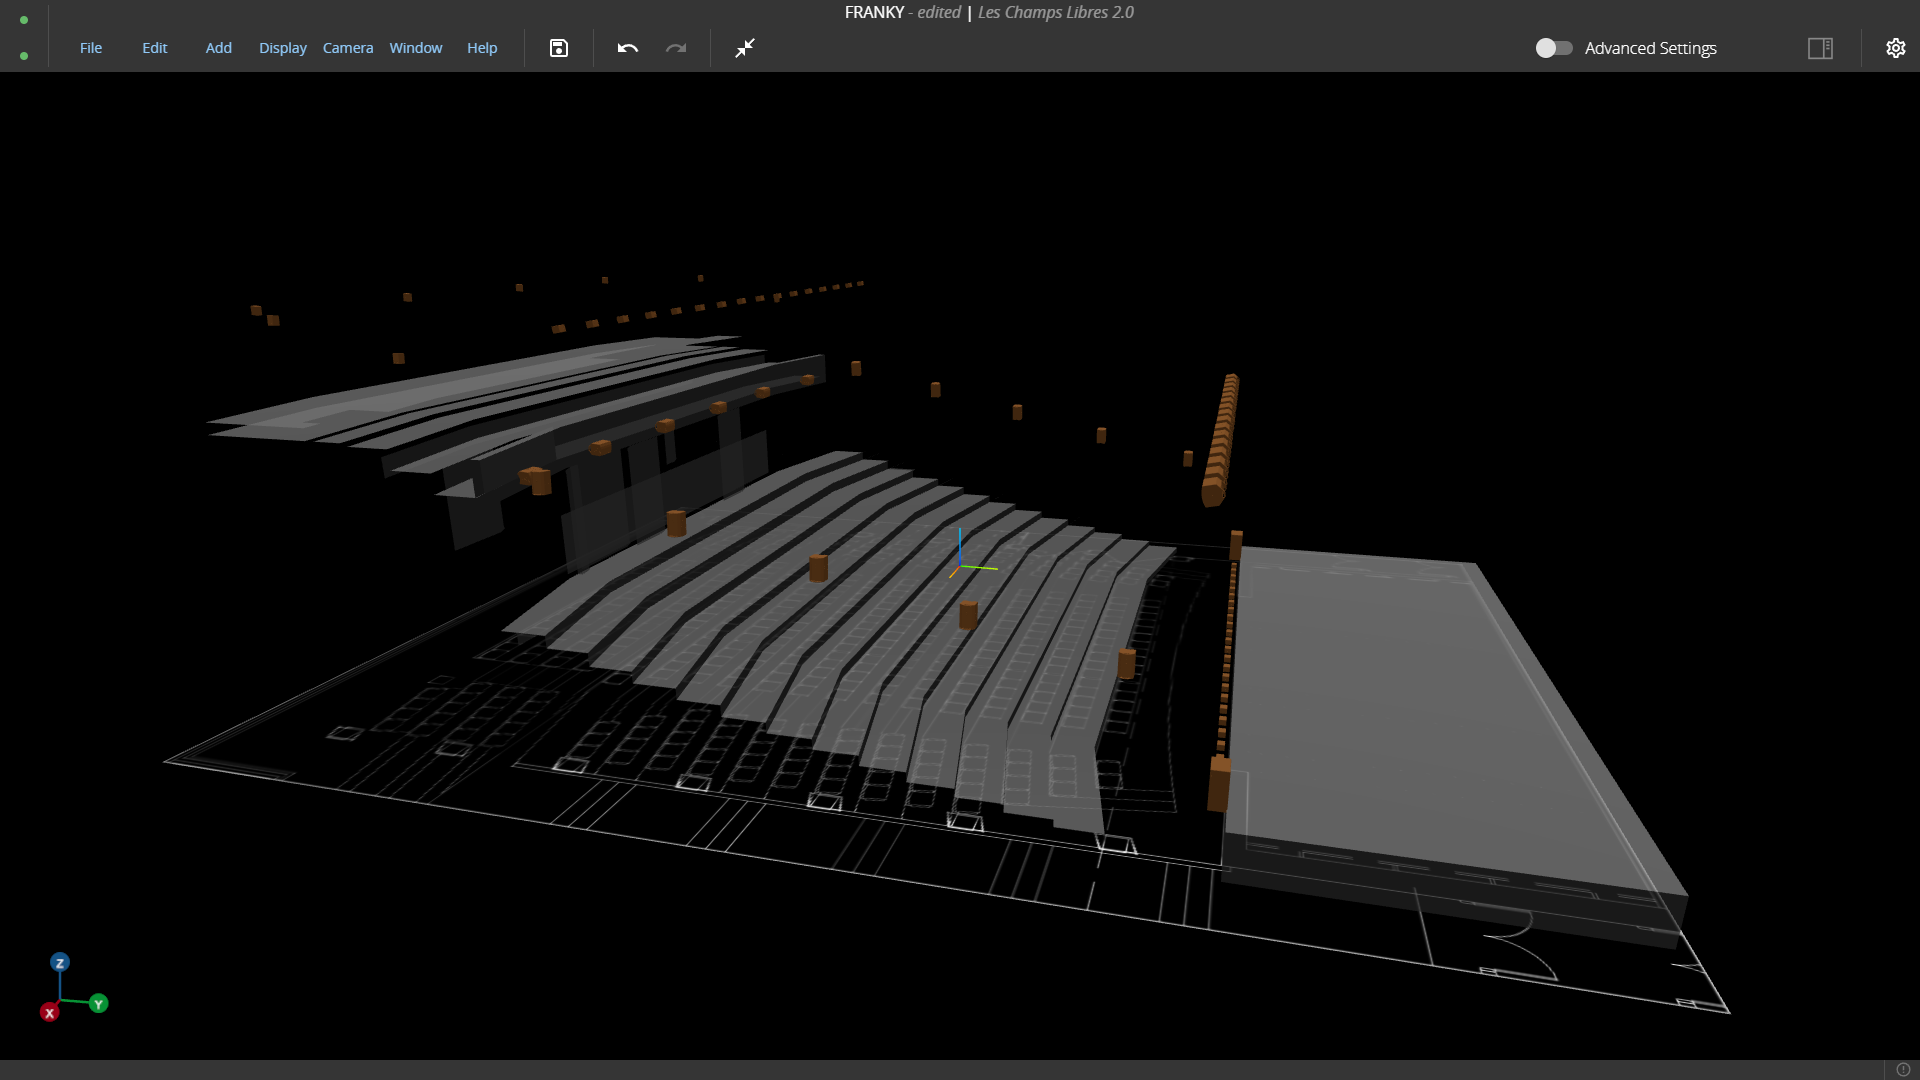This screenshot has width=1920, height=1080.
Task: Open settings with the gear icon
Action: 1895,48
